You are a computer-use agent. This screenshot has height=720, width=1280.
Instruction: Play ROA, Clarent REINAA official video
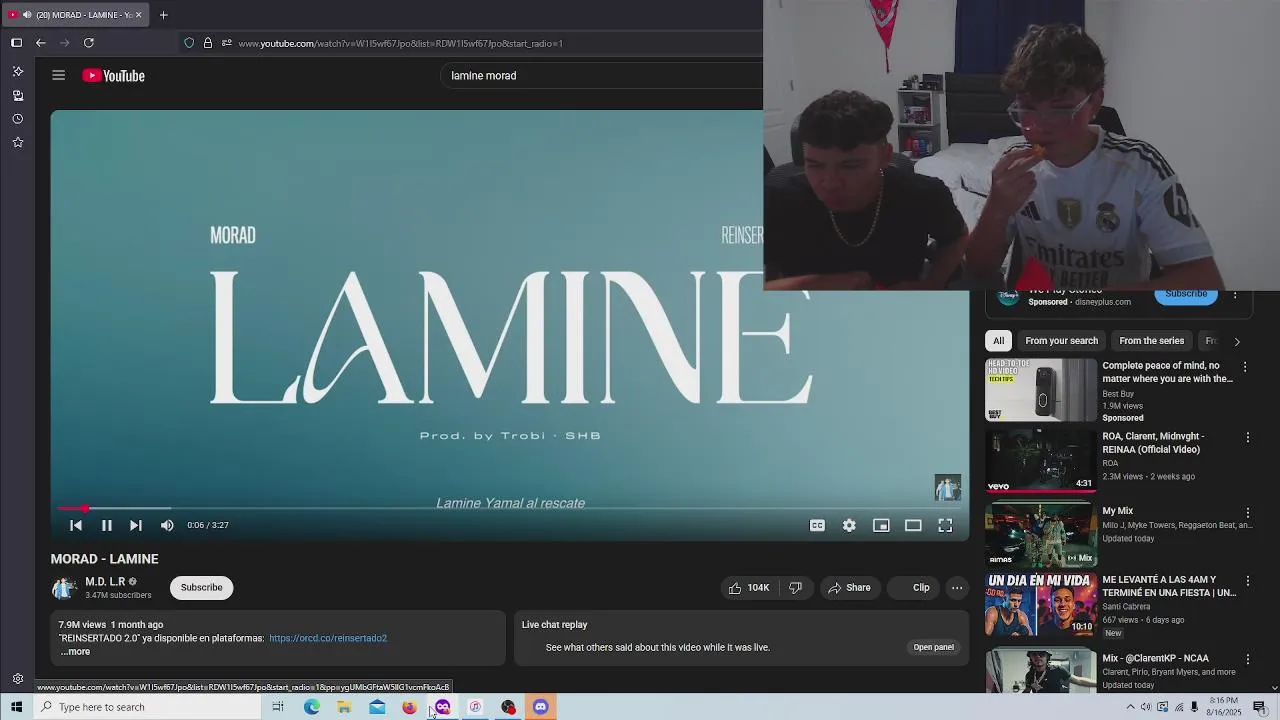pos(1041,461)
